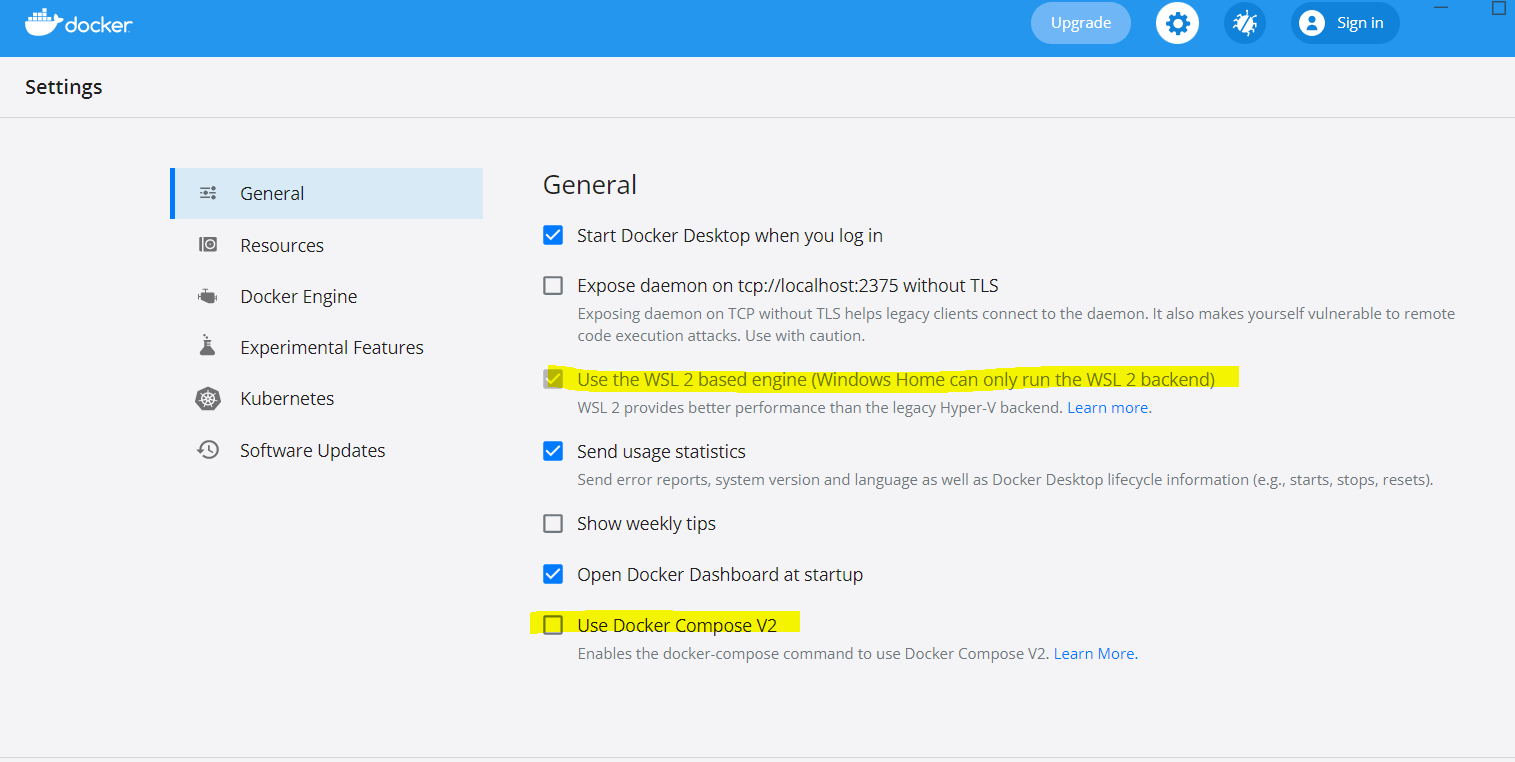Click the 'Send error reports, system version' description
The height and width of the screenshot is (762, 1515).
click(x=1005, y=480)
